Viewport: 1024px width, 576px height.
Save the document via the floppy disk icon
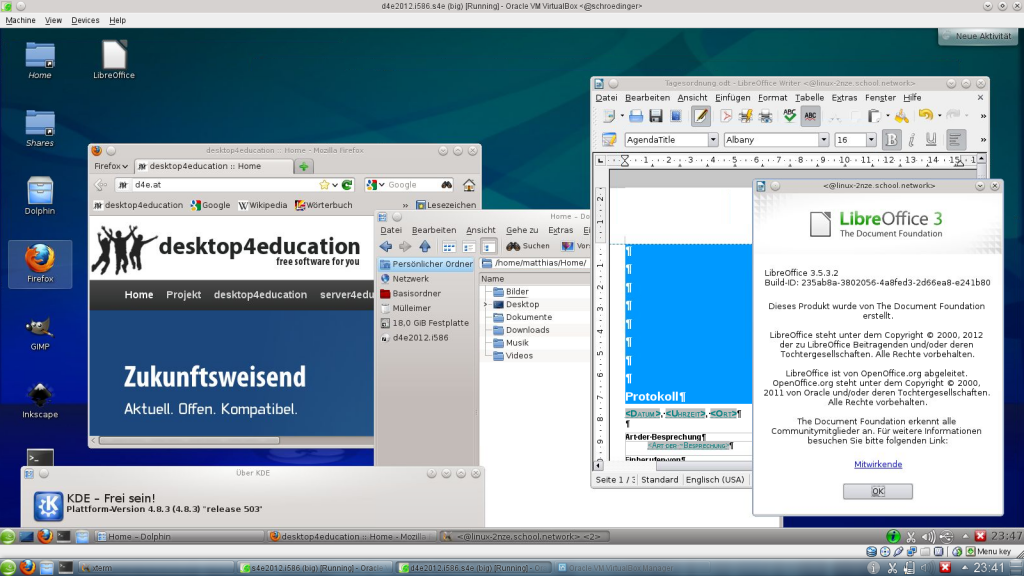pos(656,116)
